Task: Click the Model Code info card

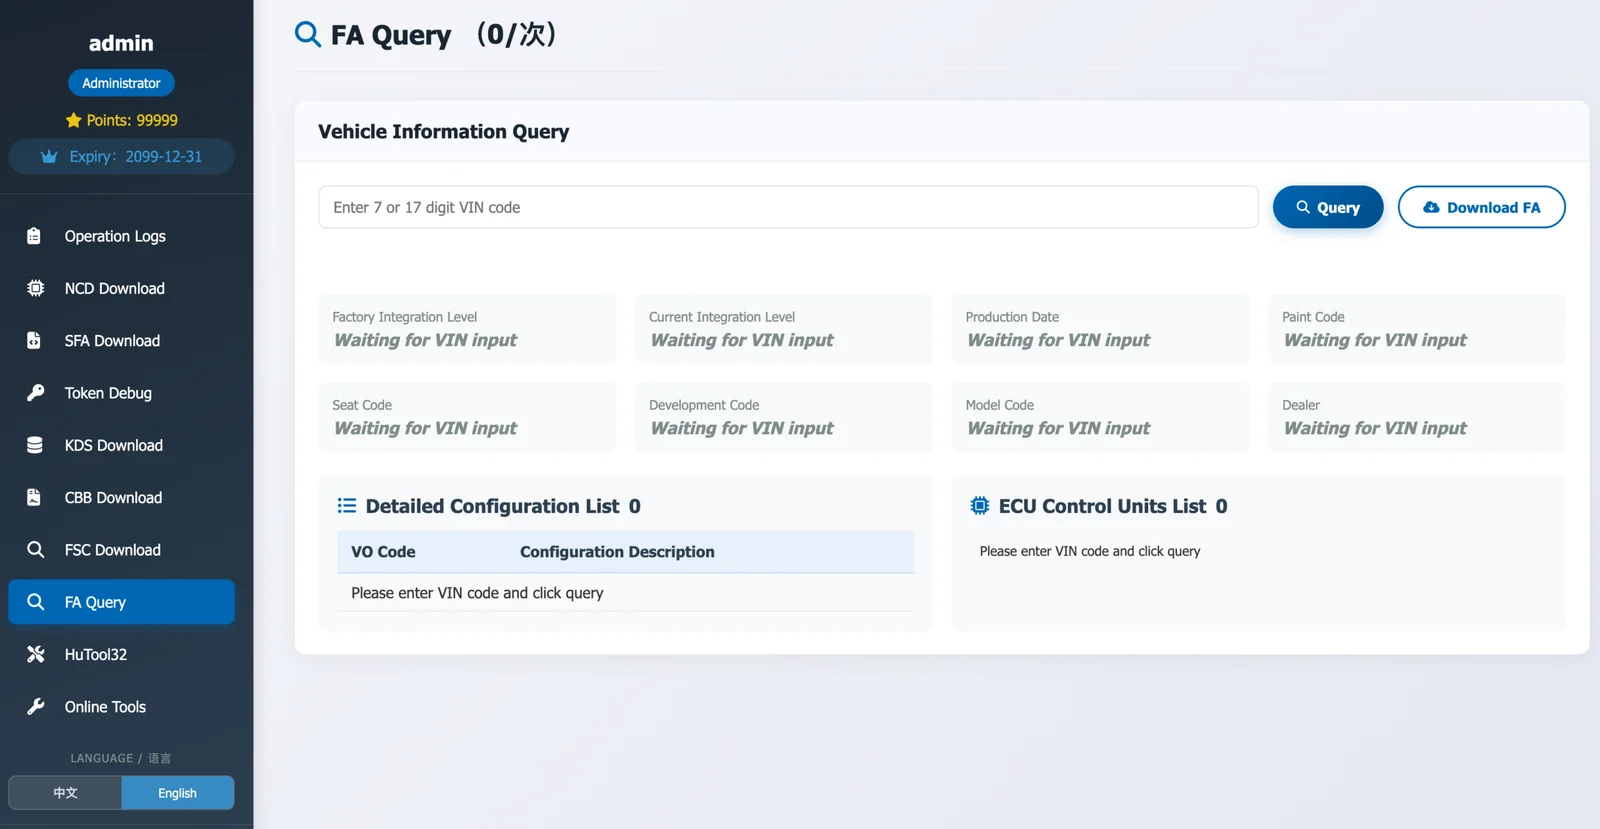Action: click(1100, 417)
